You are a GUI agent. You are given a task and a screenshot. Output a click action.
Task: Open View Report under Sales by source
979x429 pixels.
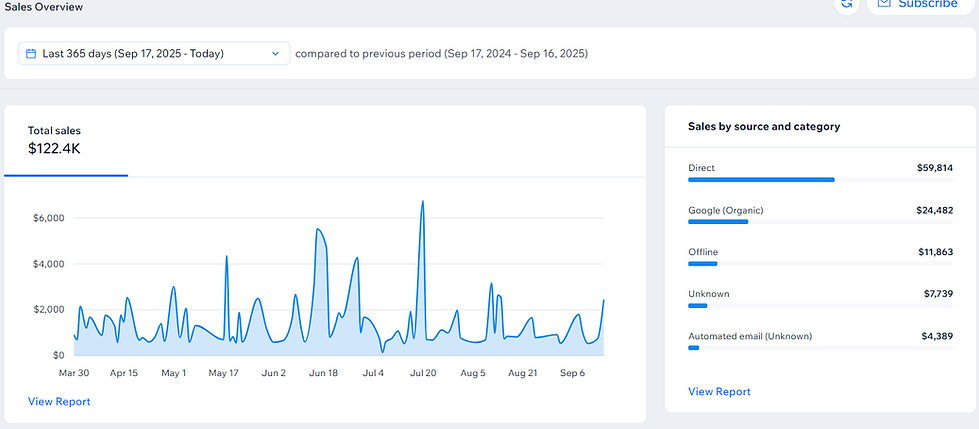coord(719,392)
